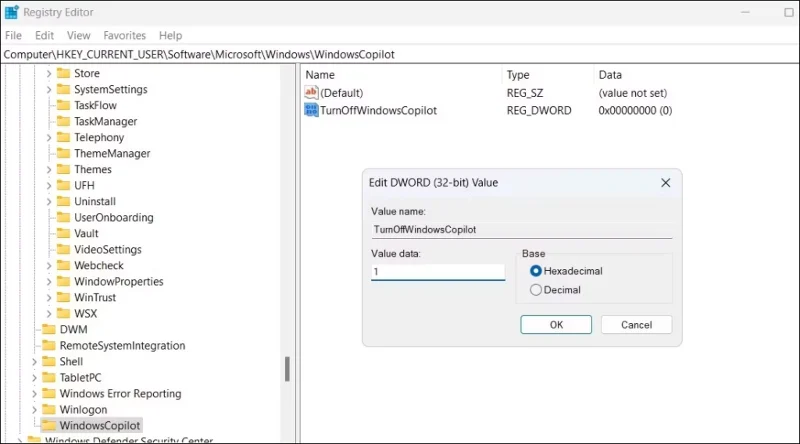Expand the Themes key

pyautogui.click(x=49, y=169)
